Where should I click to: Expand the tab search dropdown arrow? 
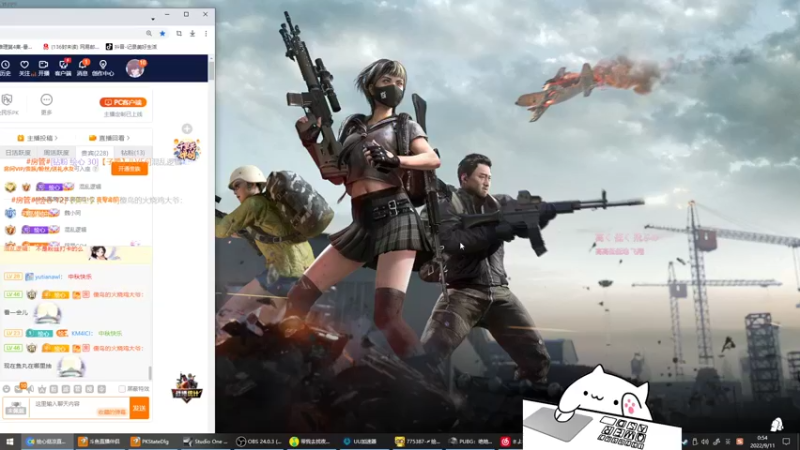153,19
